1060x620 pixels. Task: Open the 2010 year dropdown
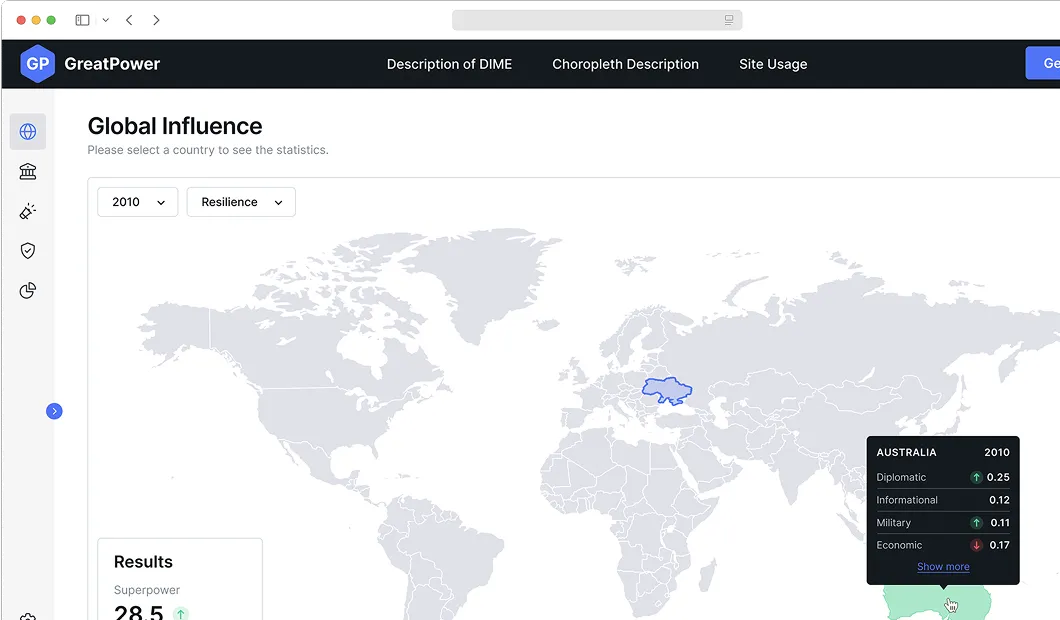[138, 202]
